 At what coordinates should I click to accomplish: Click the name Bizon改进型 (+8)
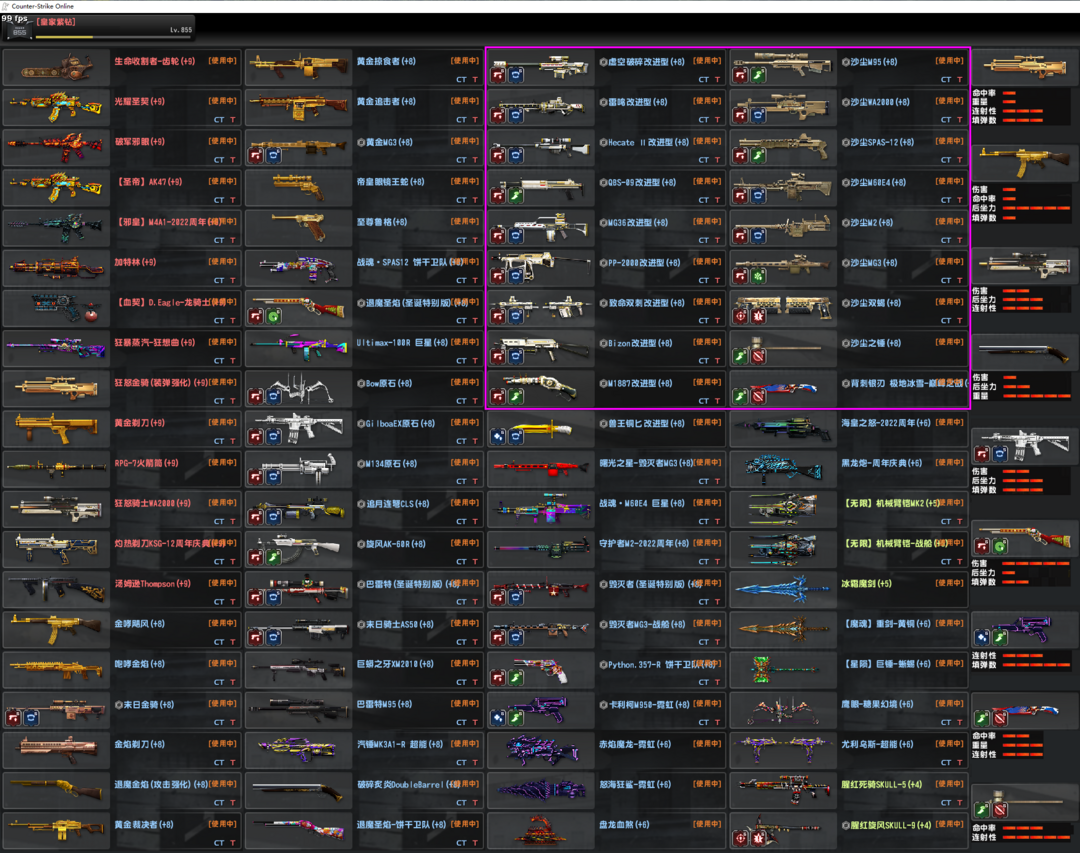pyautogui.click(x=640, y=343)
